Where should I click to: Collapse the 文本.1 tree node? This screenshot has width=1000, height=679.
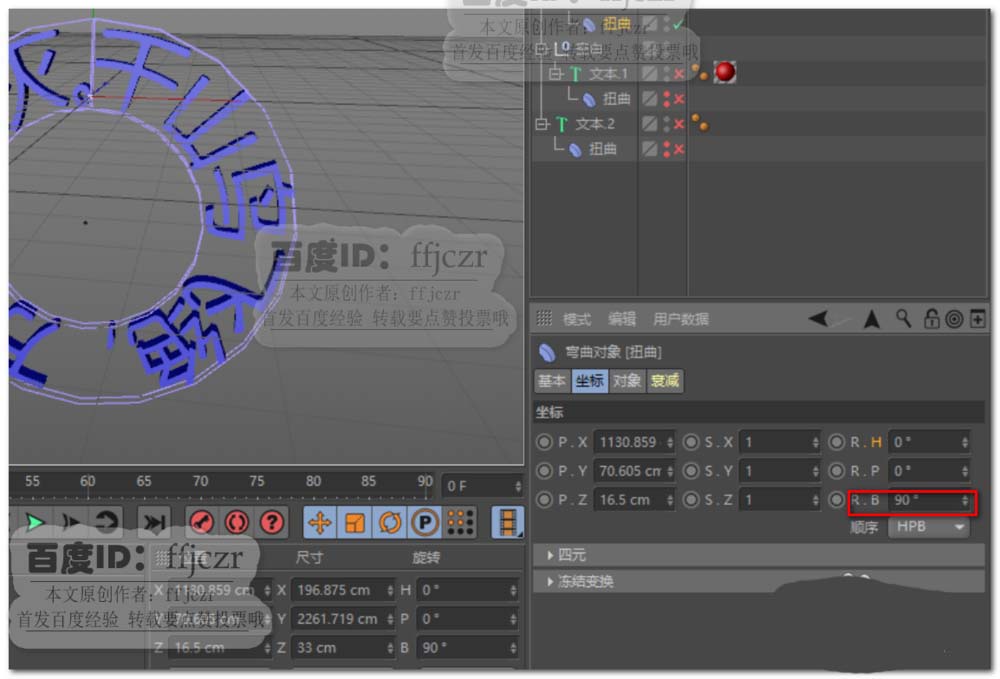click(555, 74)
